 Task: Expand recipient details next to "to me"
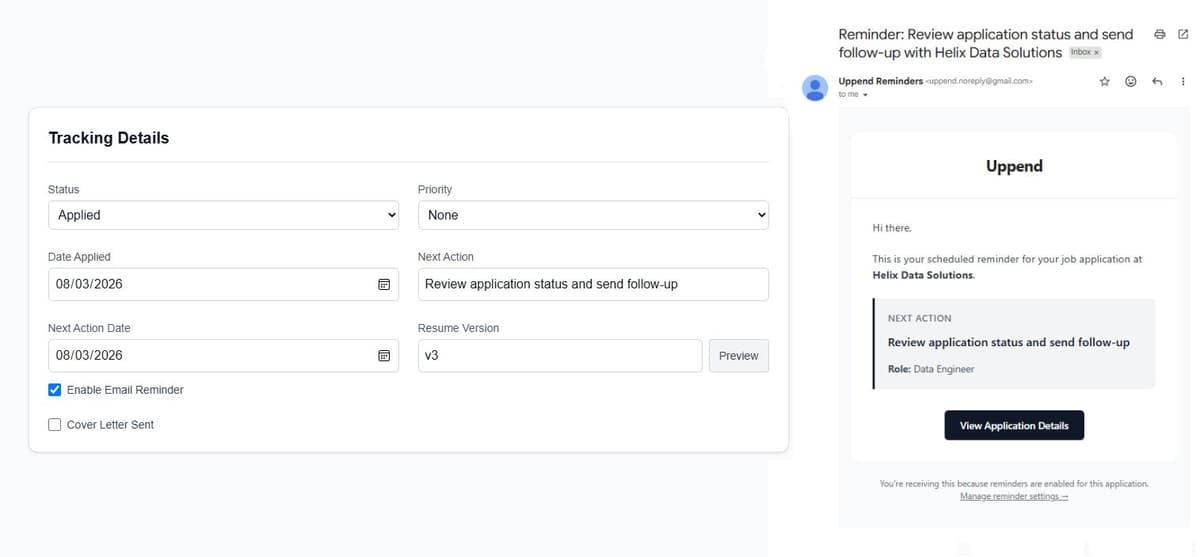click(x=865, y=95)
